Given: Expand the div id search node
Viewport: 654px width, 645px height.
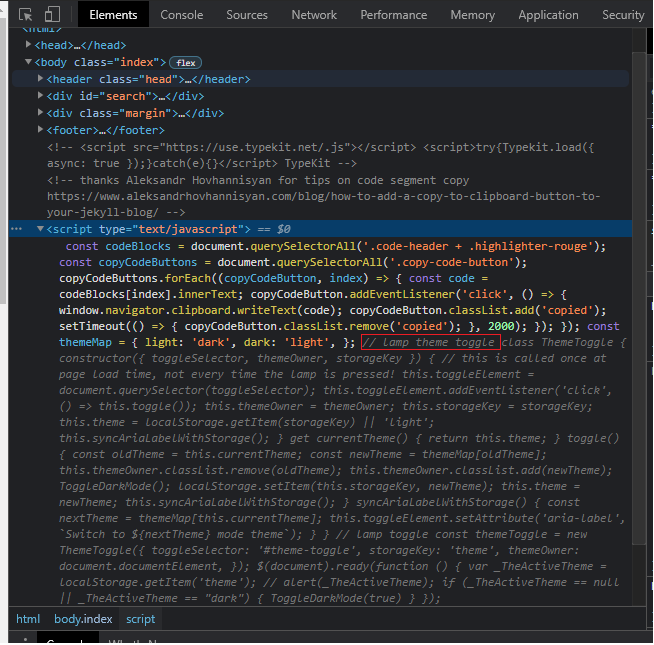Looking at the screenshot, I should [40, 96].
